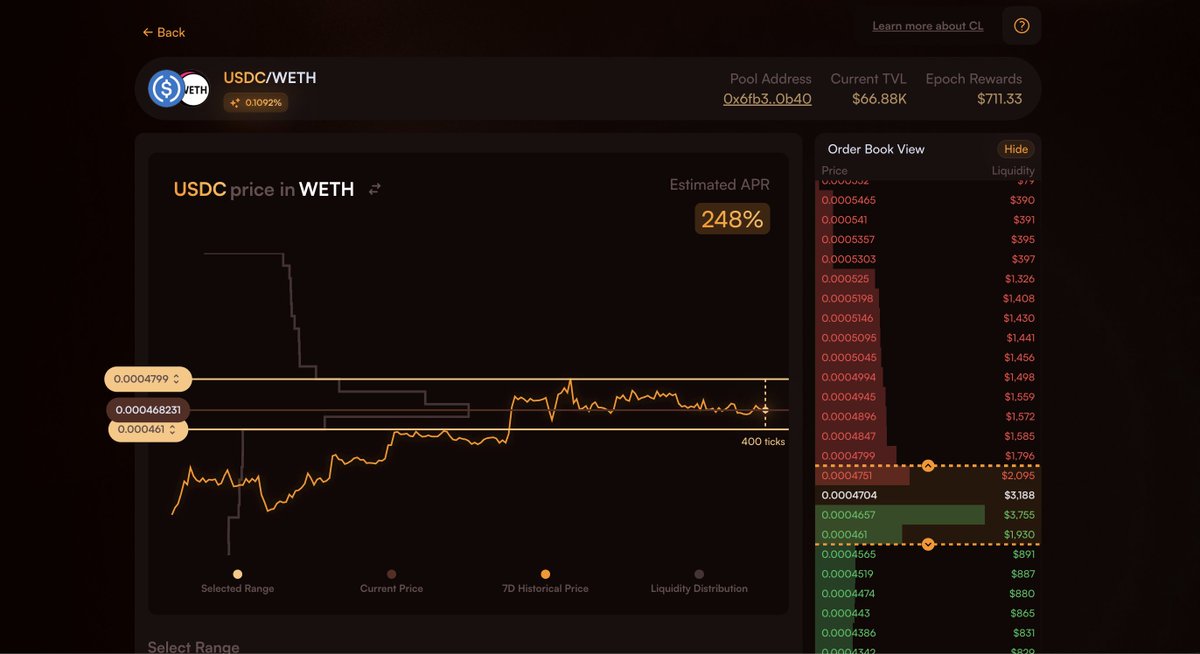This screenshot has height=654, width=1200.
Task: Click the Select Range heading
Action: click(194, 646)
